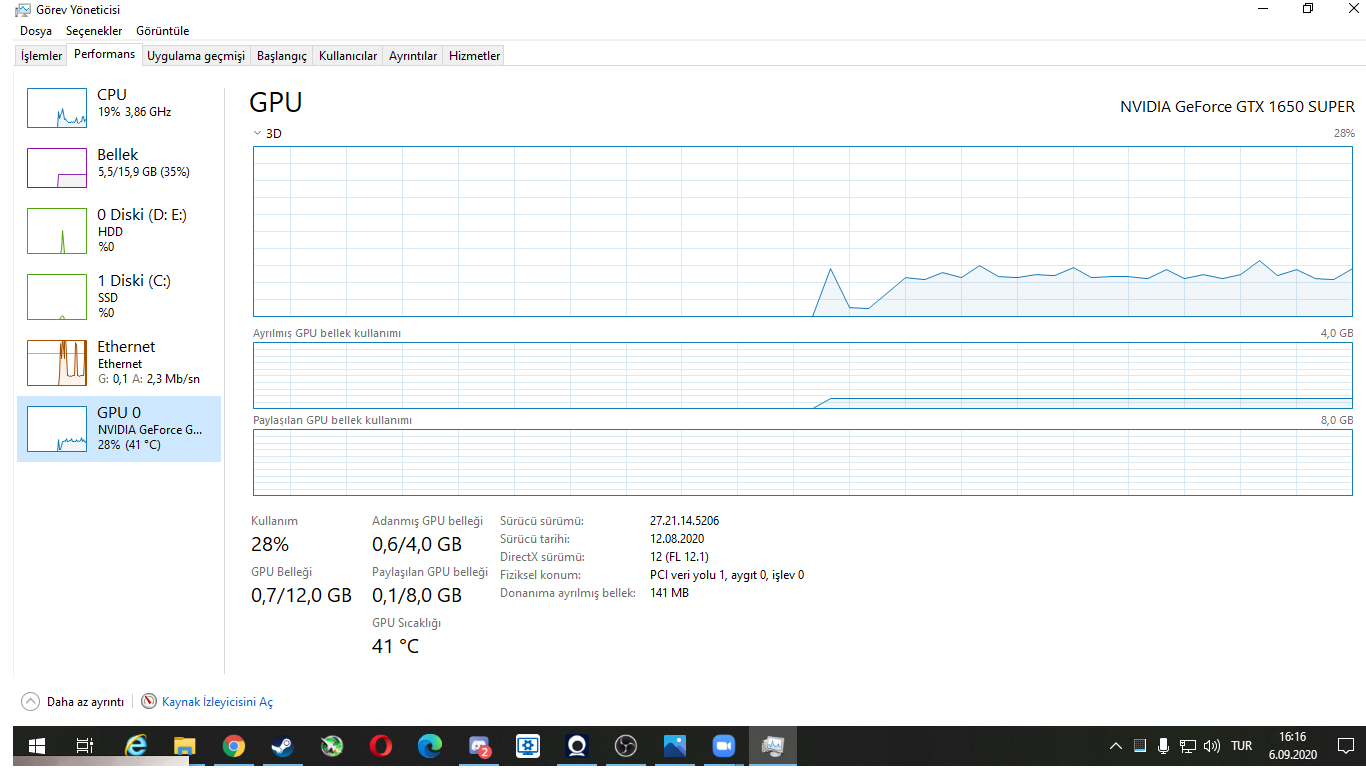1366x768 pixels.
Task: Click the 141 MB reserved memory value
Action: [669, 593]
